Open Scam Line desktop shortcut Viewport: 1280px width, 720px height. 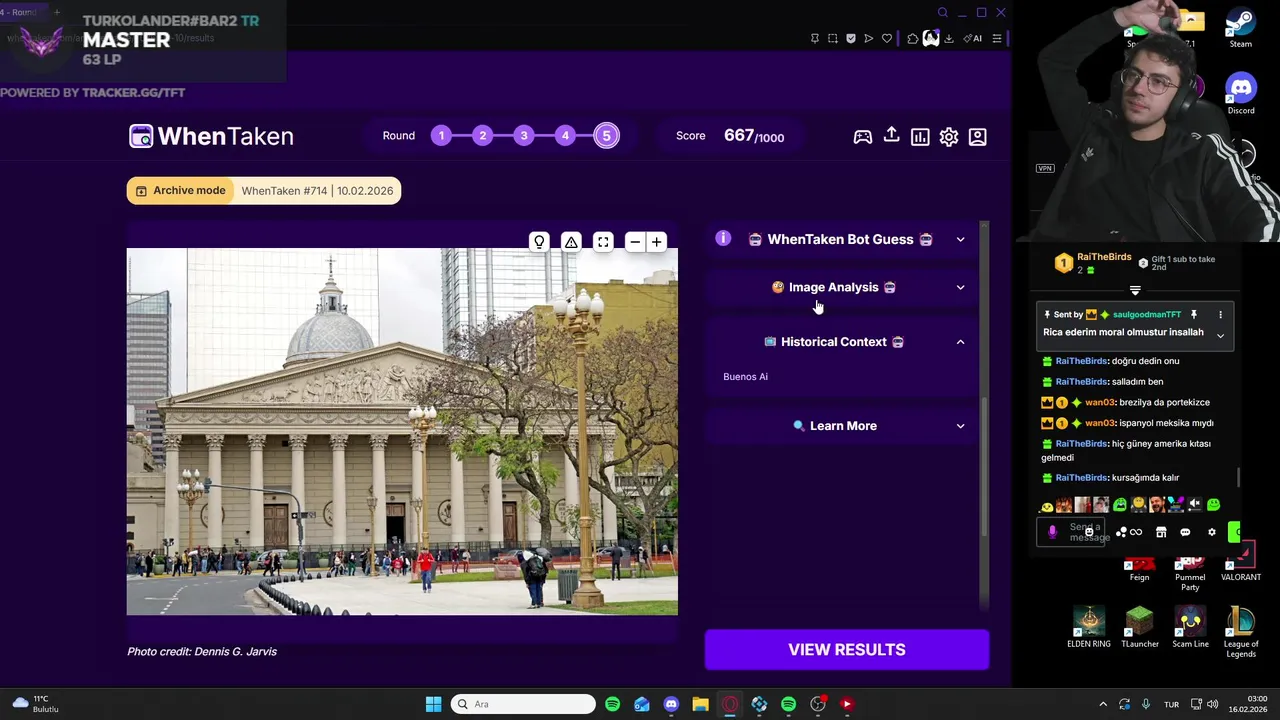[1190, 627]
